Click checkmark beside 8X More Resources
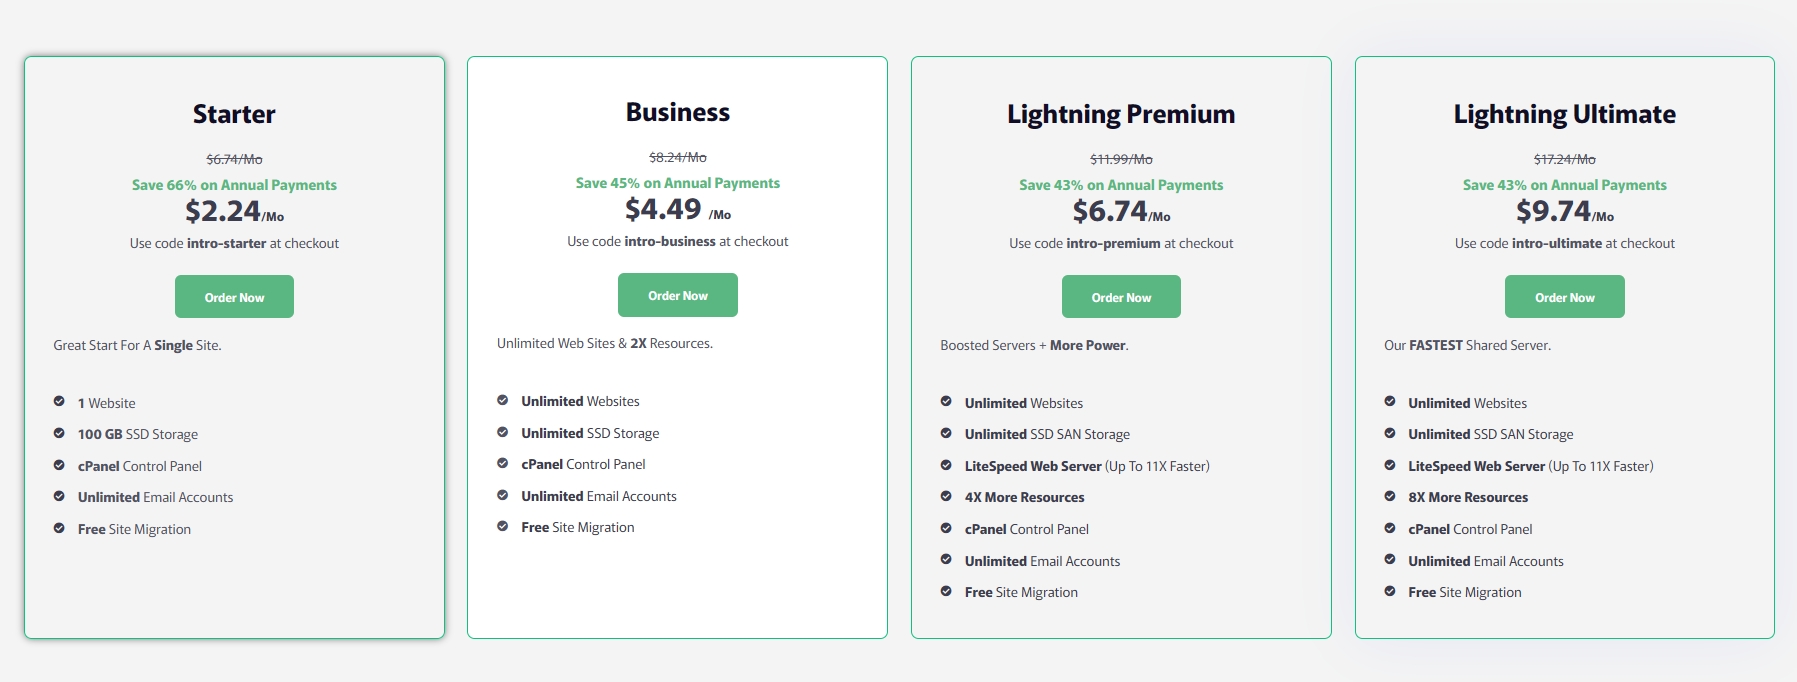This screenshot has width=1797, height=682. point(1390,497)
